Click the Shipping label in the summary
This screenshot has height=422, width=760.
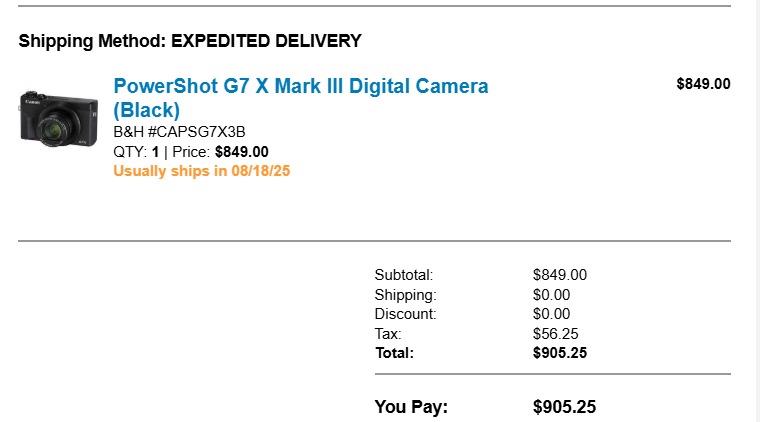pyautogui.click(x=405, y=295)
